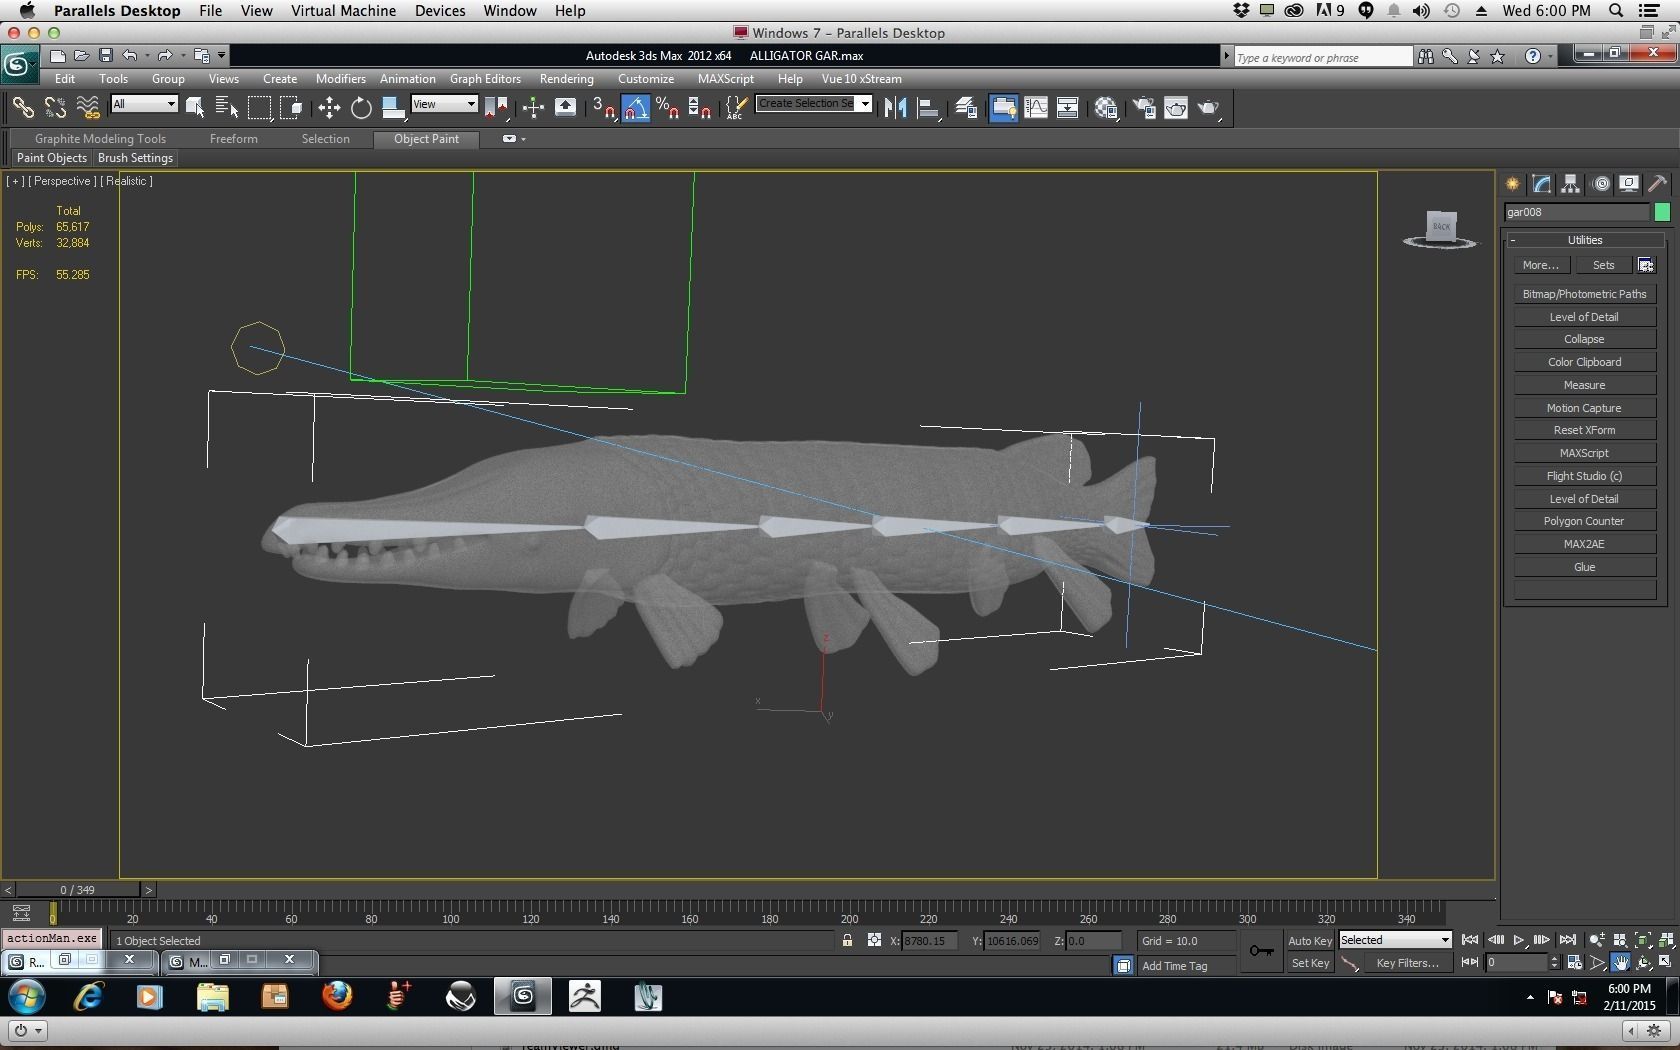Image resolution: width=1680 pixels, height=1050 pixels.
Task: Click the time slider showing 0 / 349
Action: click(78, 889)
